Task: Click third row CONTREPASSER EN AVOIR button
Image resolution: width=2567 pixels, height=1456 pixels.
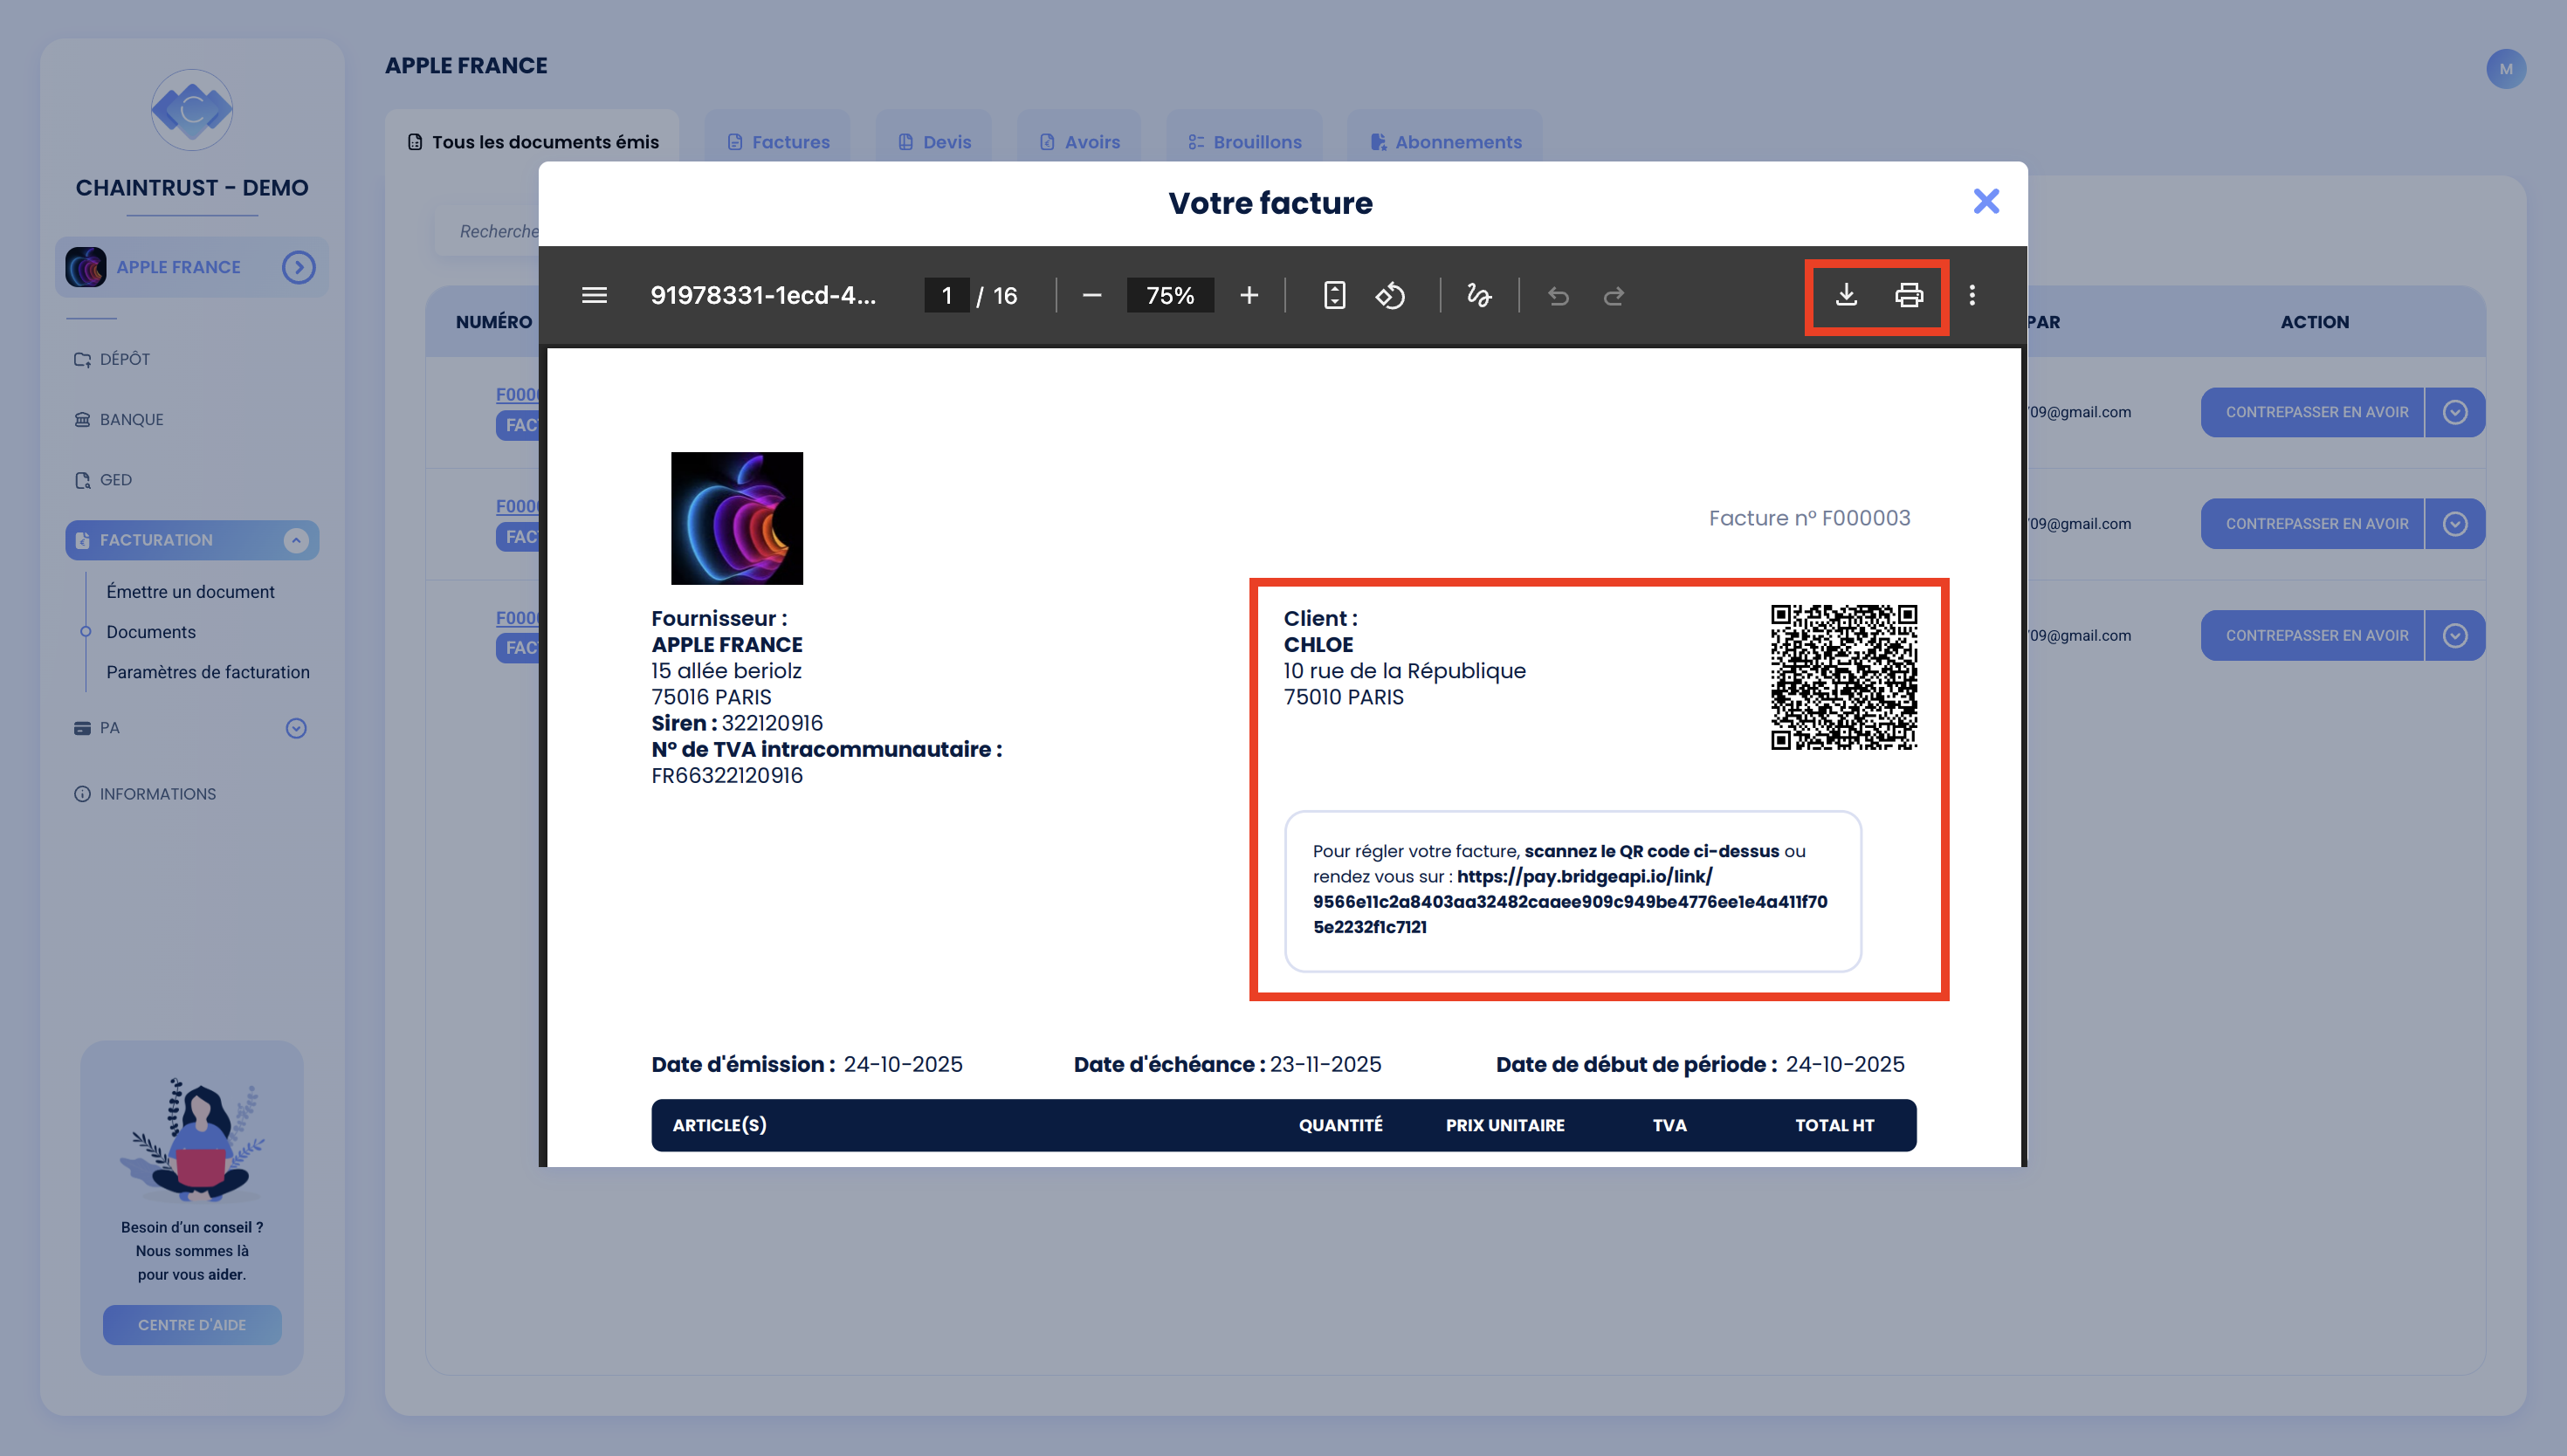Action: pyautogui.click(x=2312, y=635)
